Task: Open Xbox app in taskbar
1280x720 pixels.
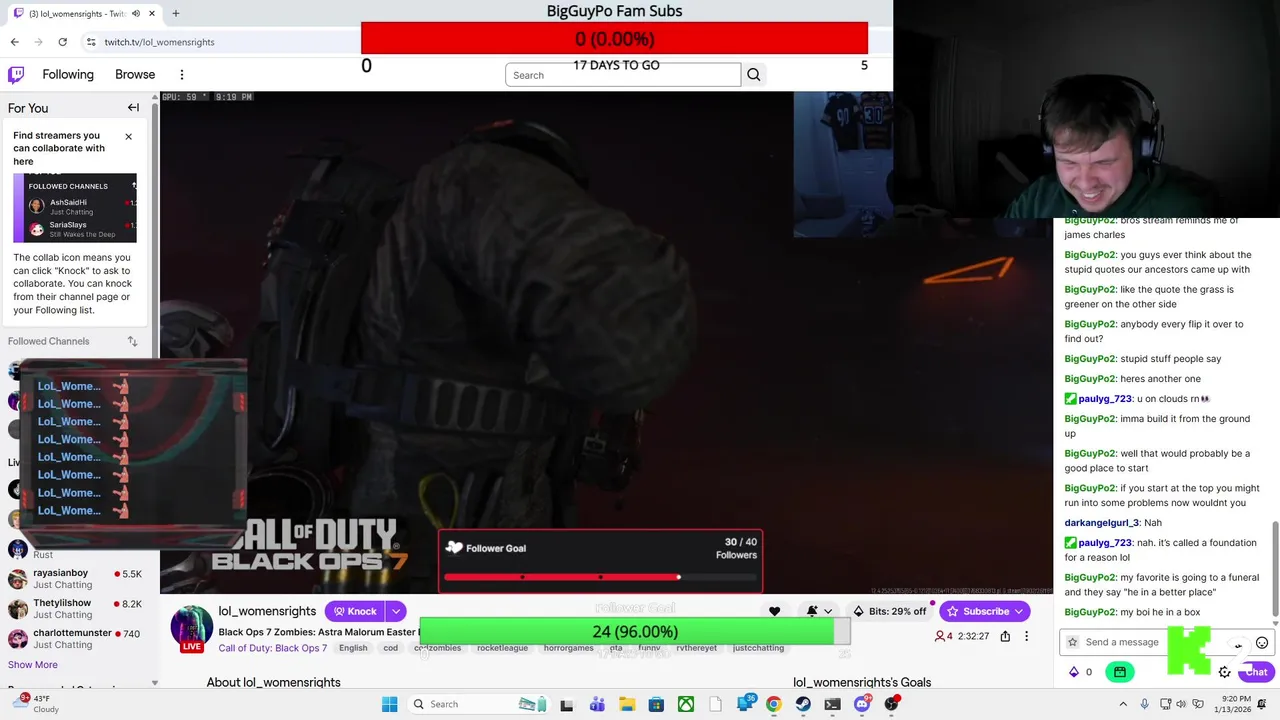Action: (x=686, y=704)
